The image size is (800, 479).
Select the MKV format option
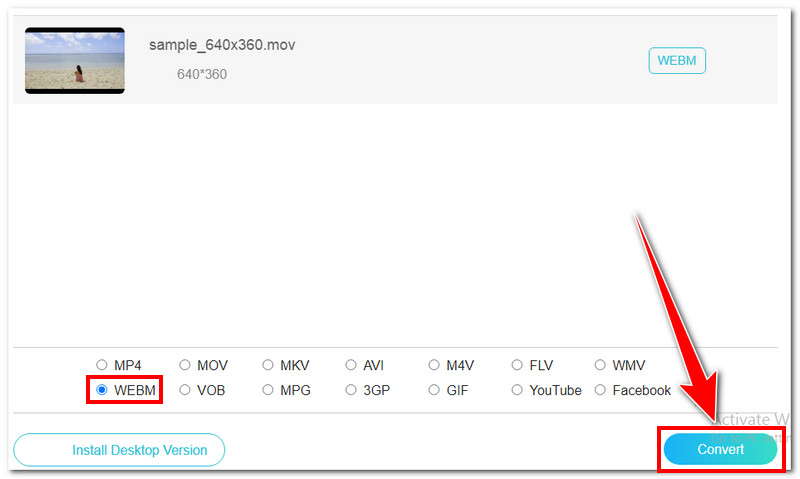click(268, 365)
